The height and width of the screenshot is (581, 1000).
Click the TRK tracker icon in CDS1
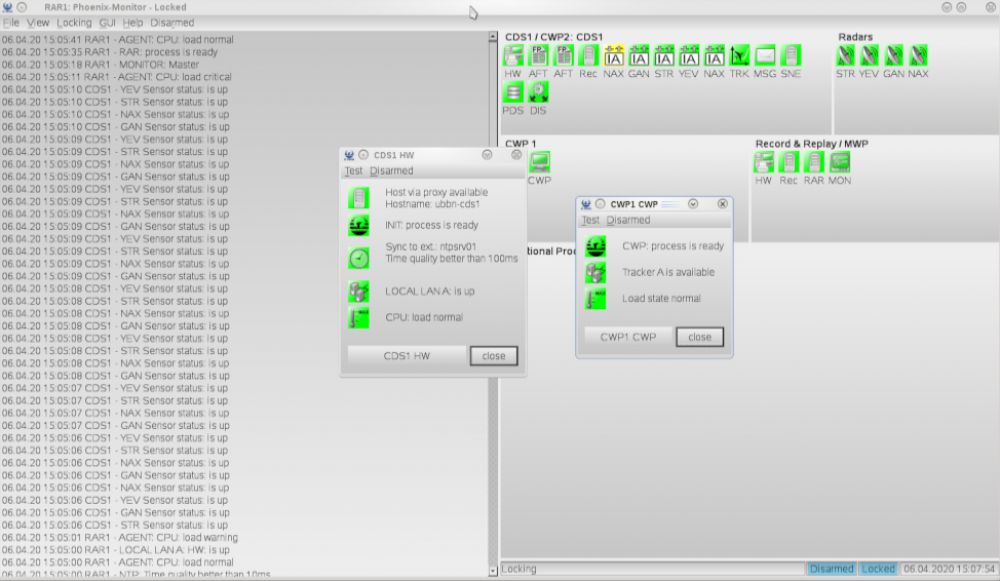point(739,56)
